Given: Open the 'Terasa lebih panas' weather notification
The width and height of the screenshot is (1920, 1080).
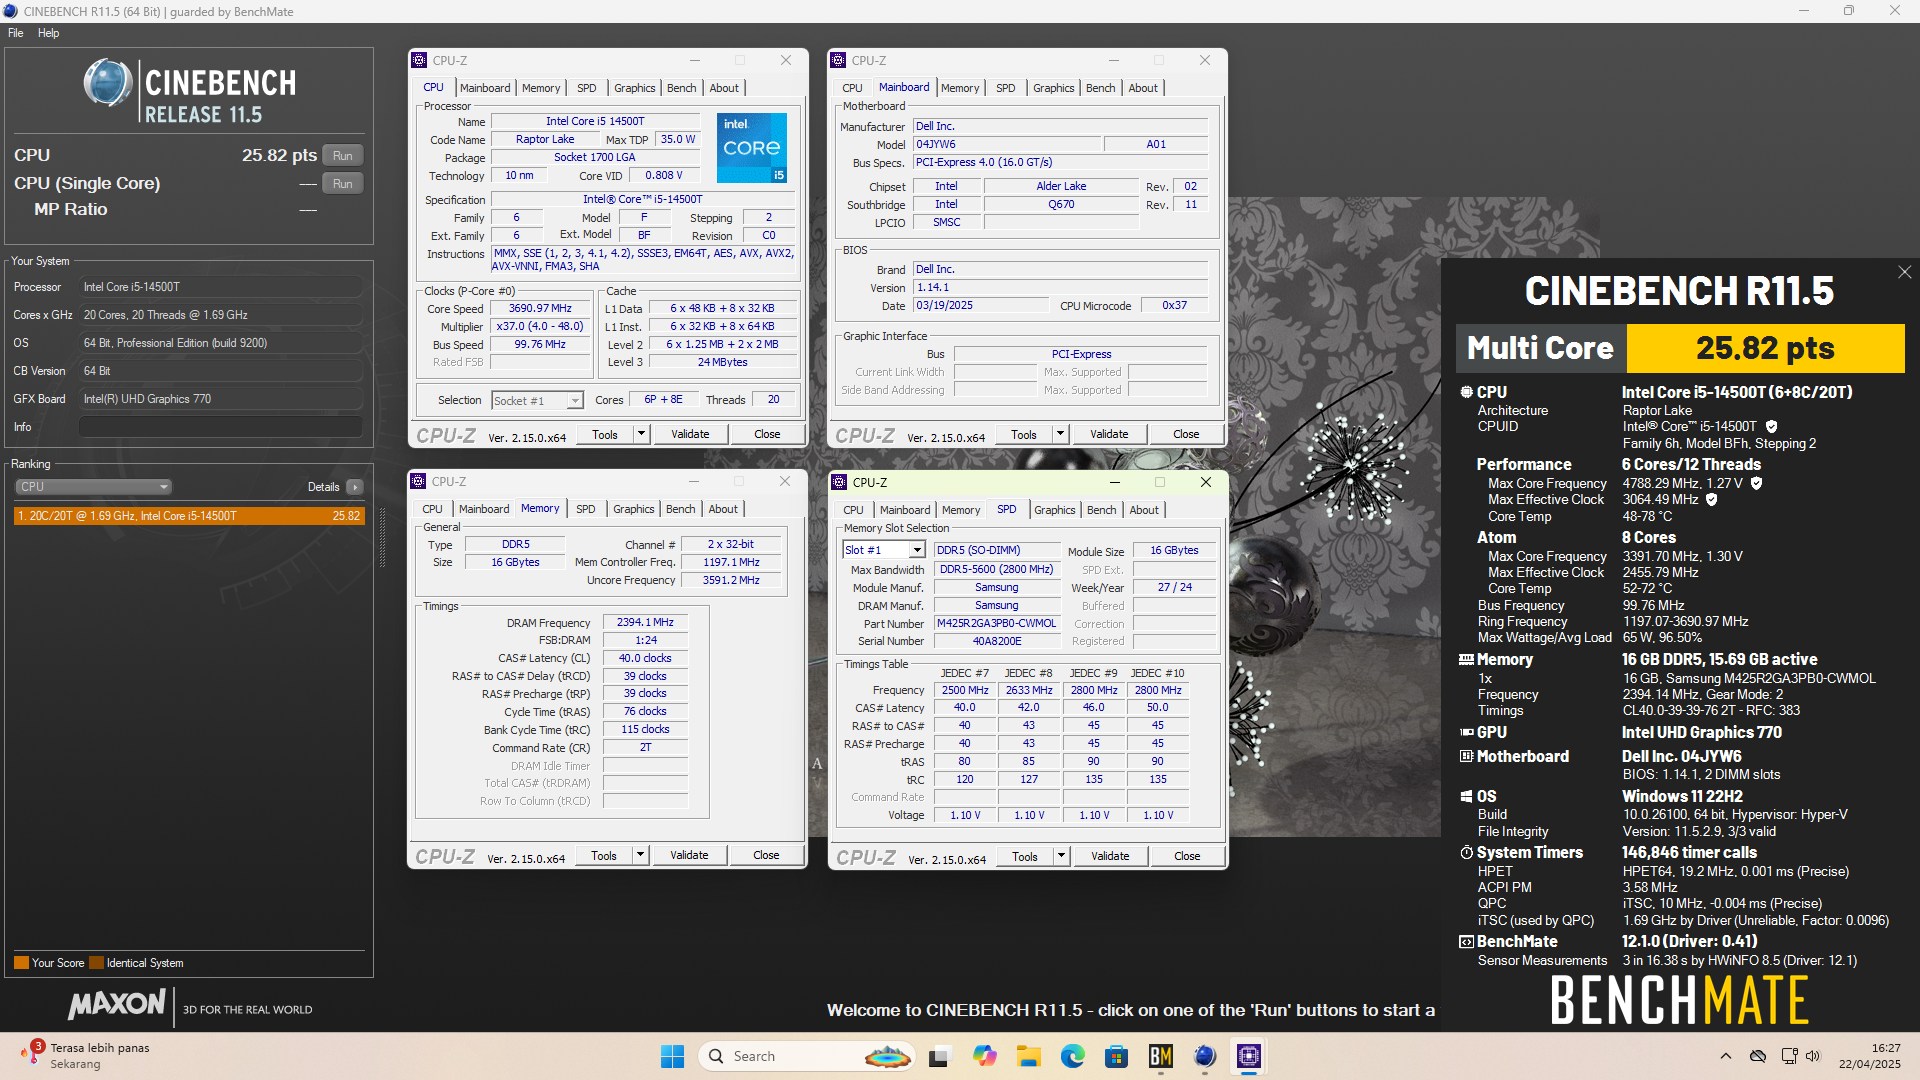Looking at the screenshot, I should tap(86, 1055).
